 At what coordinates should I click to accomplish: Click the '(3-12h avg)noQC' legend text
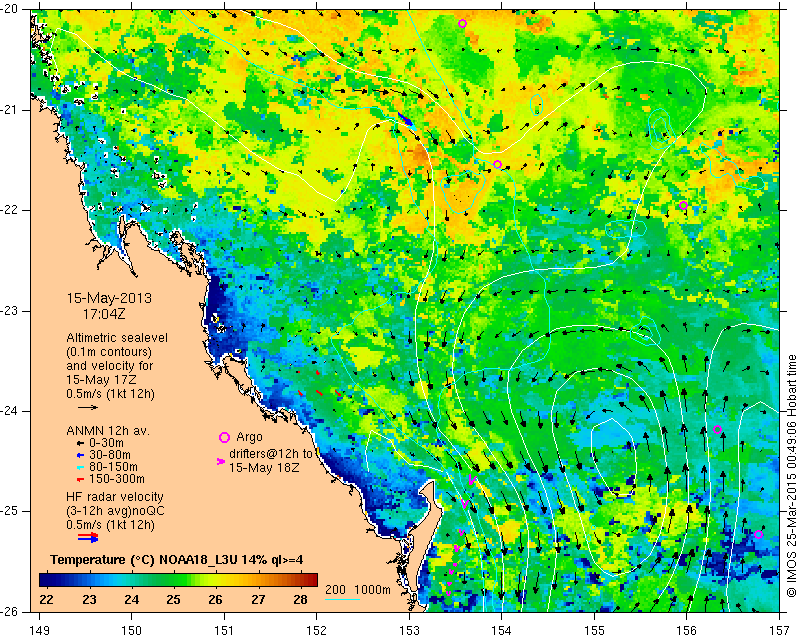[115, 510]
